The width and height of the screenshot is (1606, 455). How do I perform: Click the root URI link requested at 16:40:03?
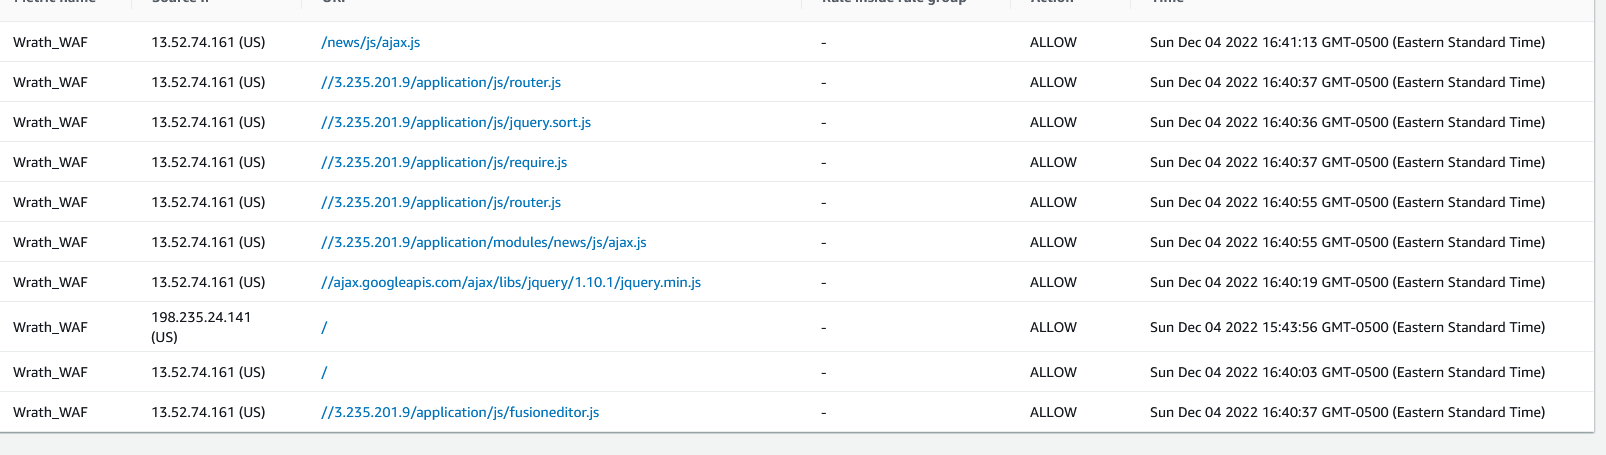(324, 372)
